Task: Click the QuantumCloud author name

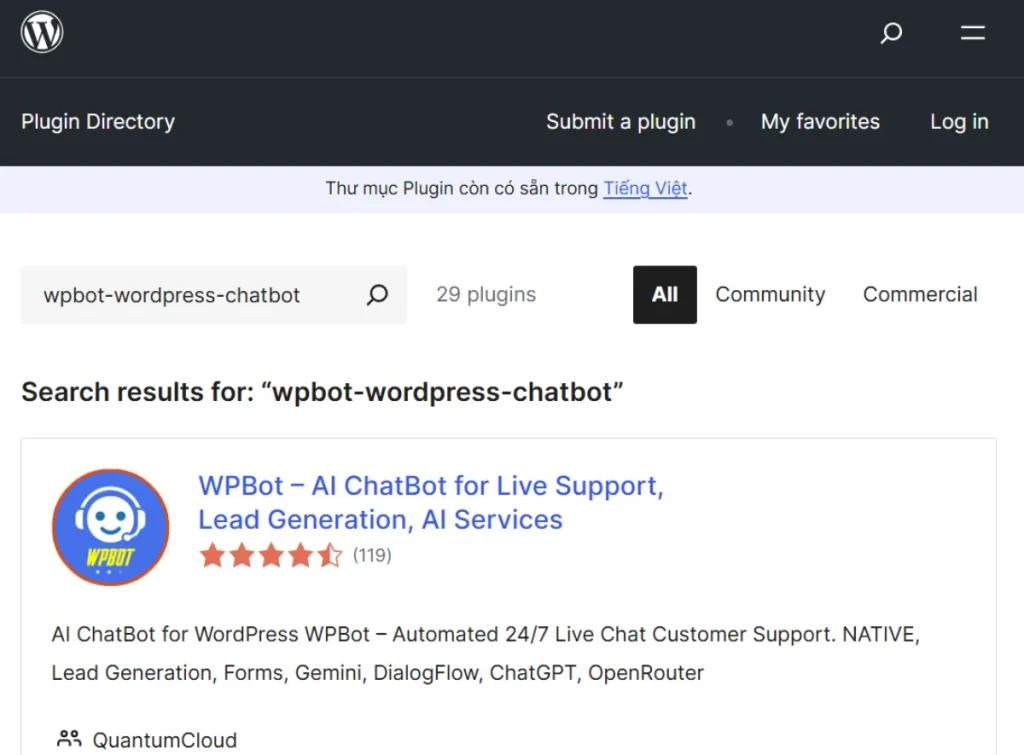Action: [x=165, y=740]
